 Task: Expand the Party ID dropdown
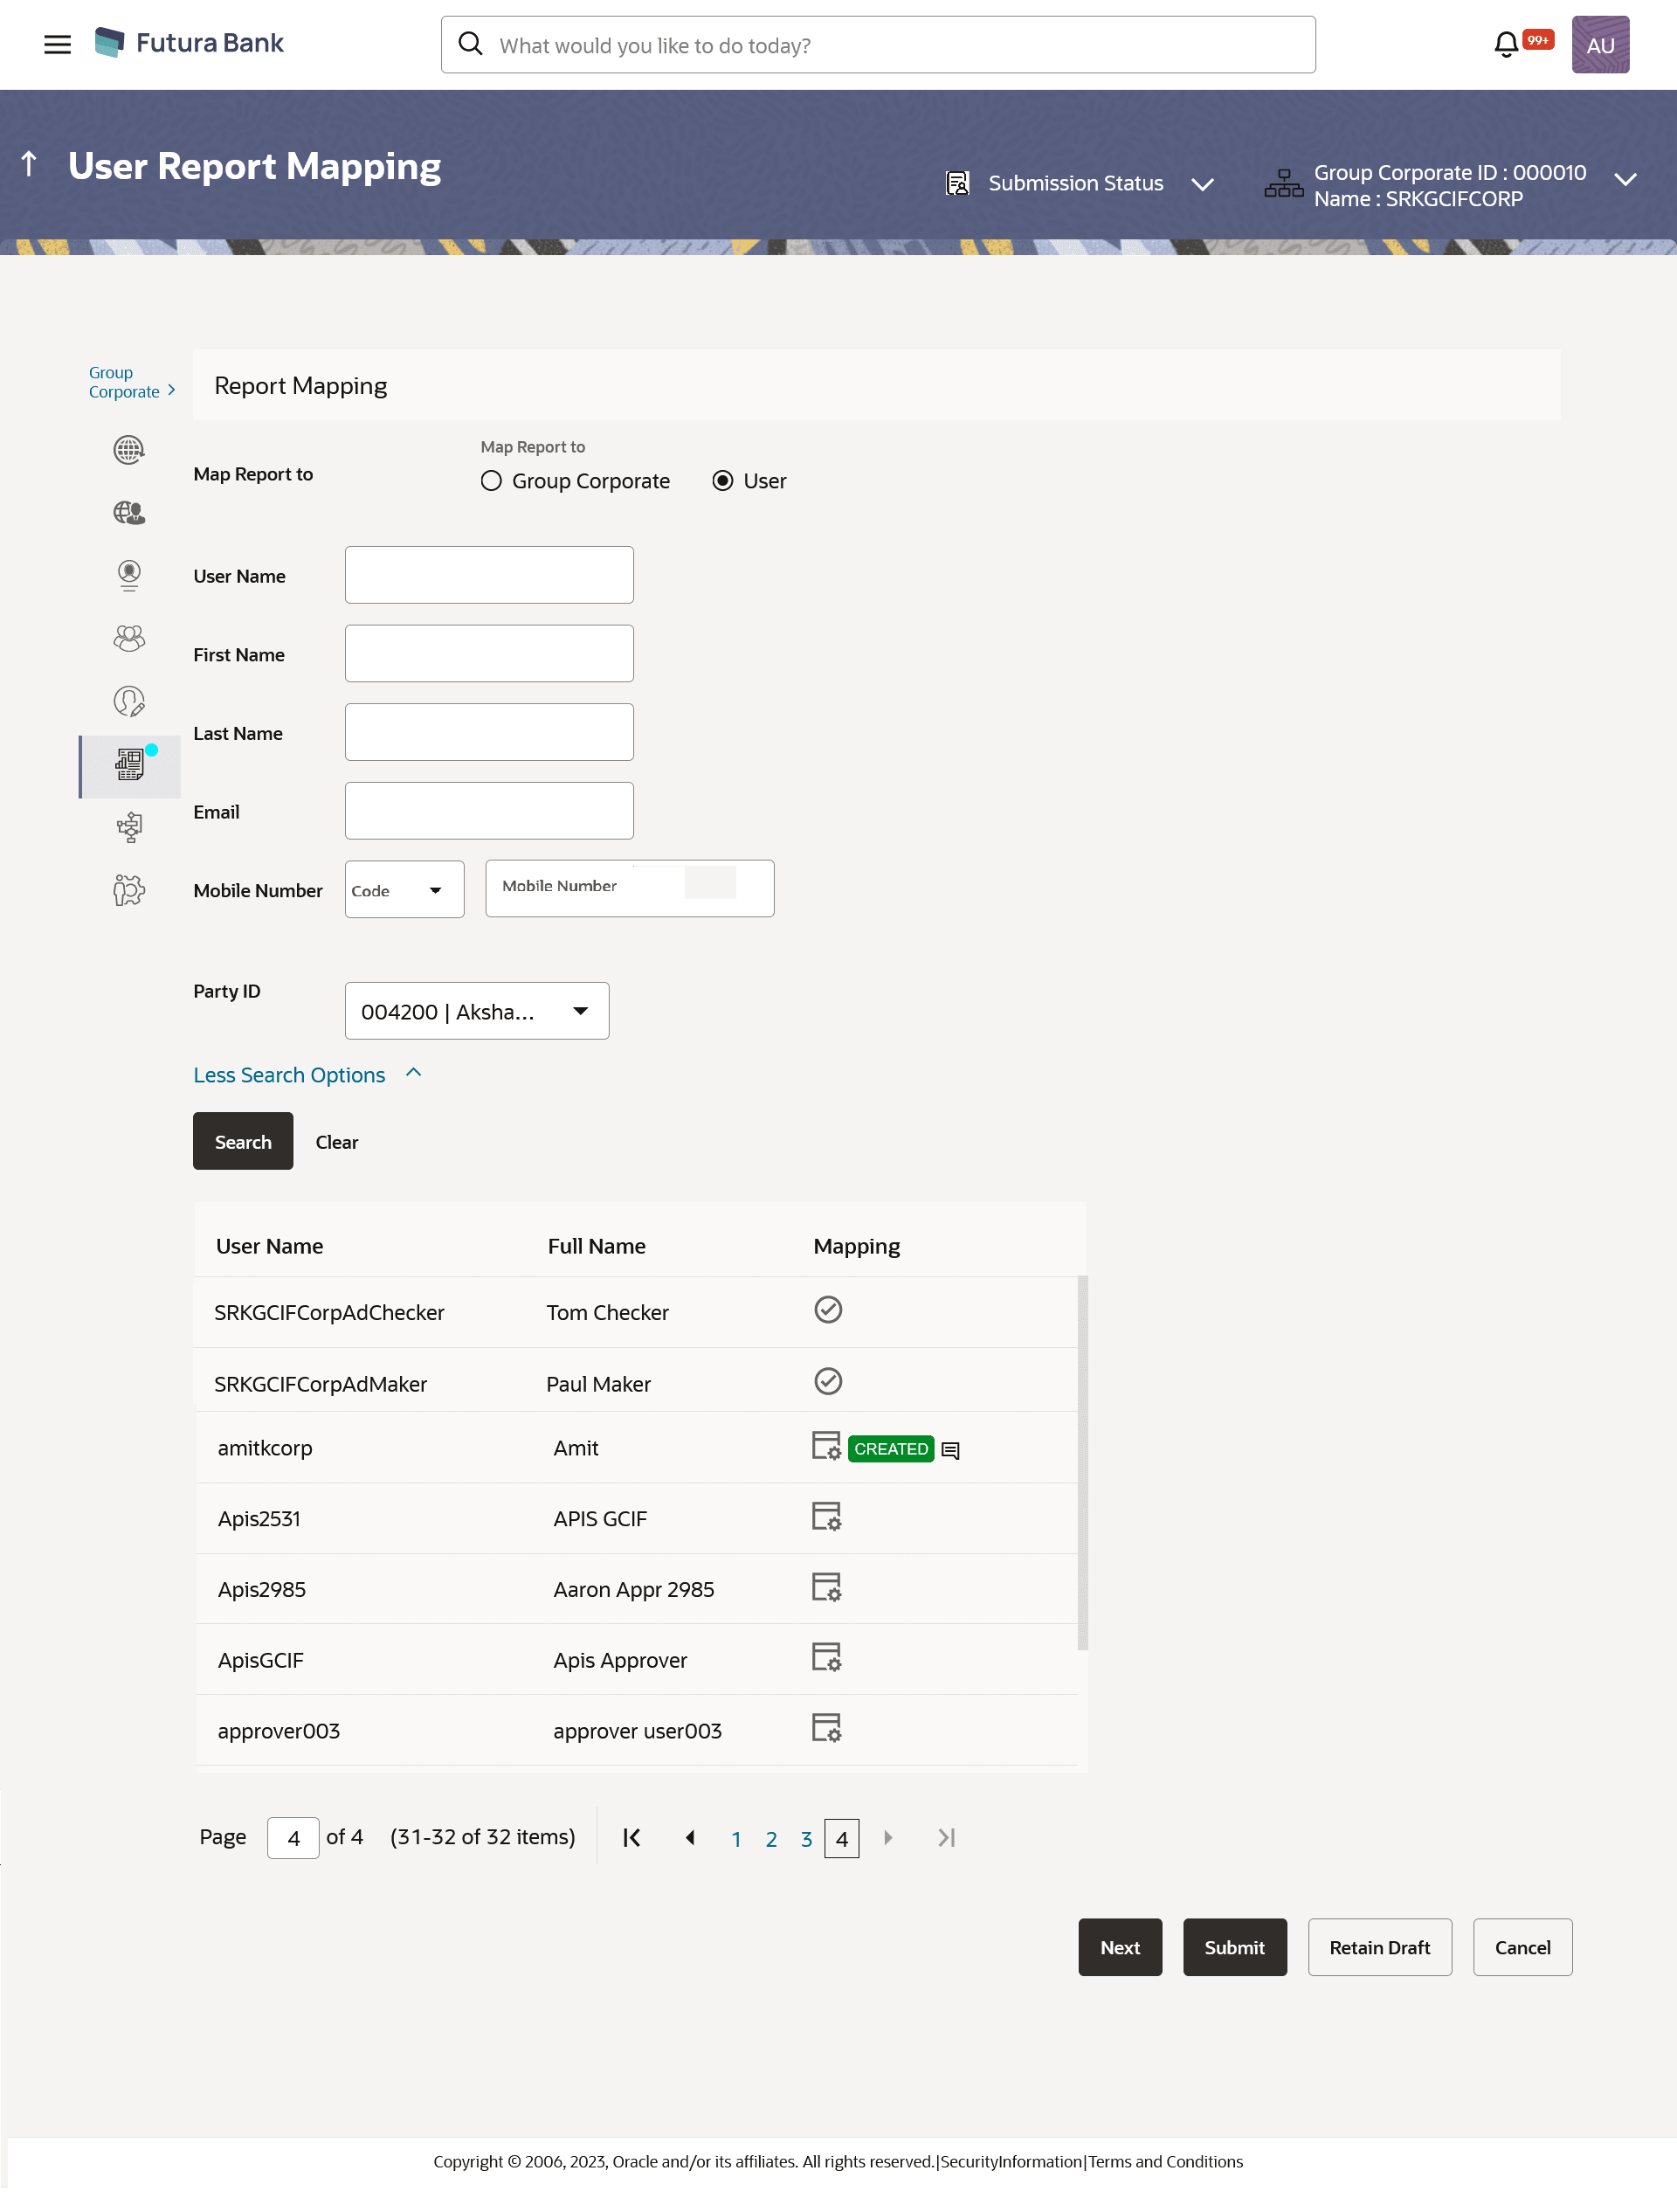477,1011
